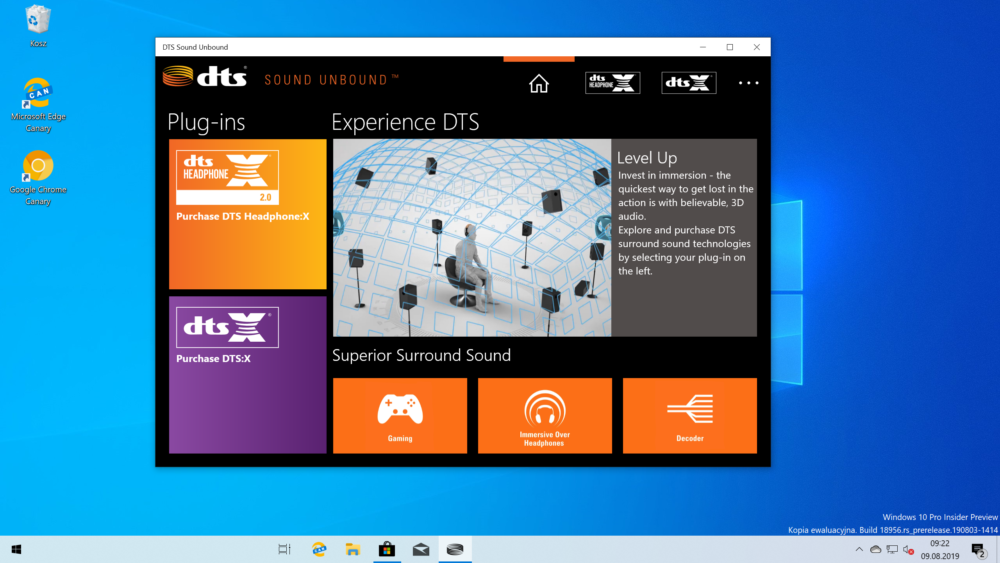Launch Edge Canary from the taskbar
Viewport: 1000px width, 563px height.
[319, 549]
